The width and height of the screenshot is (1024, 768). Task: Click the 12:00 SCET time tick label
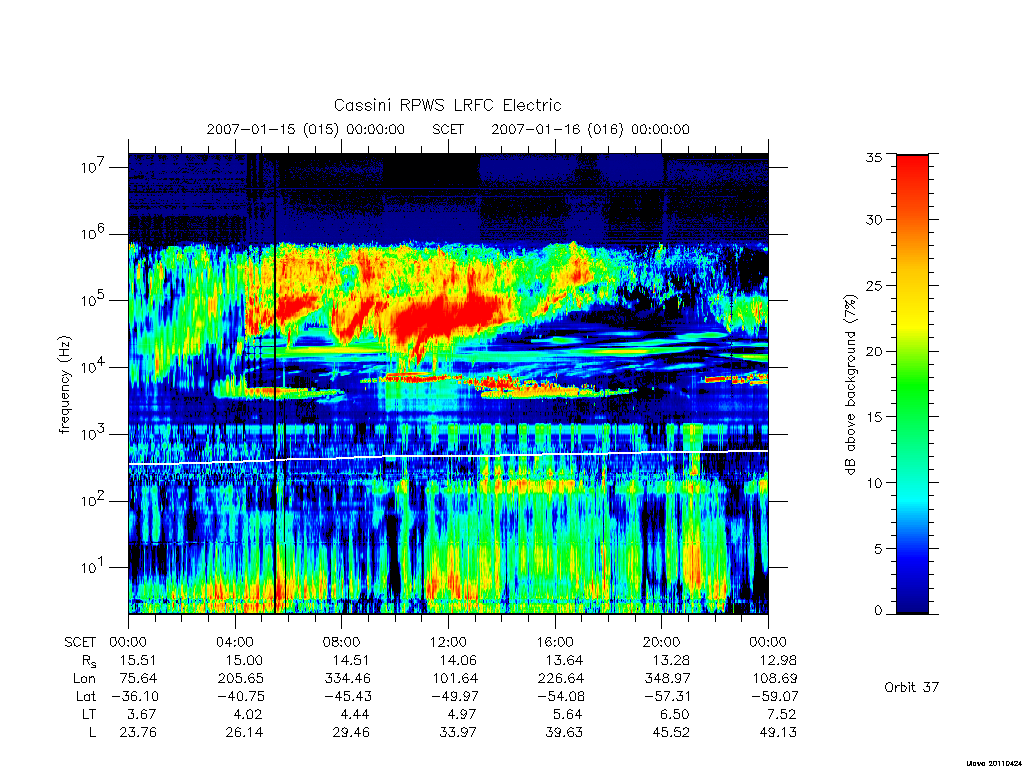click(448, 642)
